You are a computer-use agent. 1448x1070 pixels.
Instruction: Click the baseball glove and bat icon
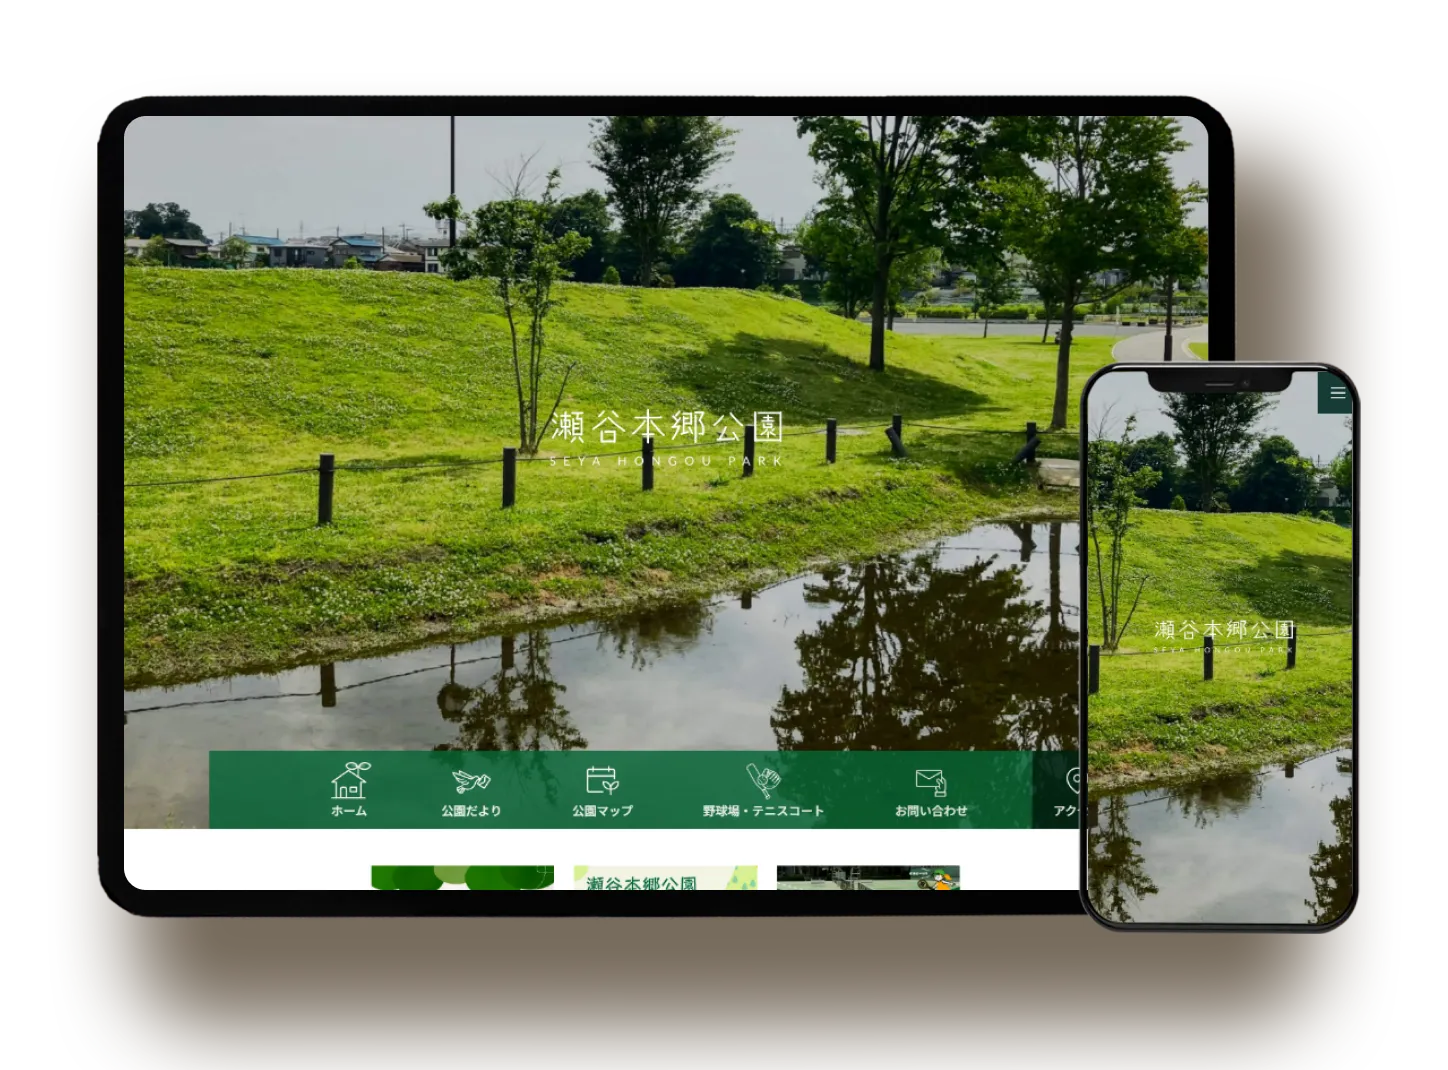(763, 779)
